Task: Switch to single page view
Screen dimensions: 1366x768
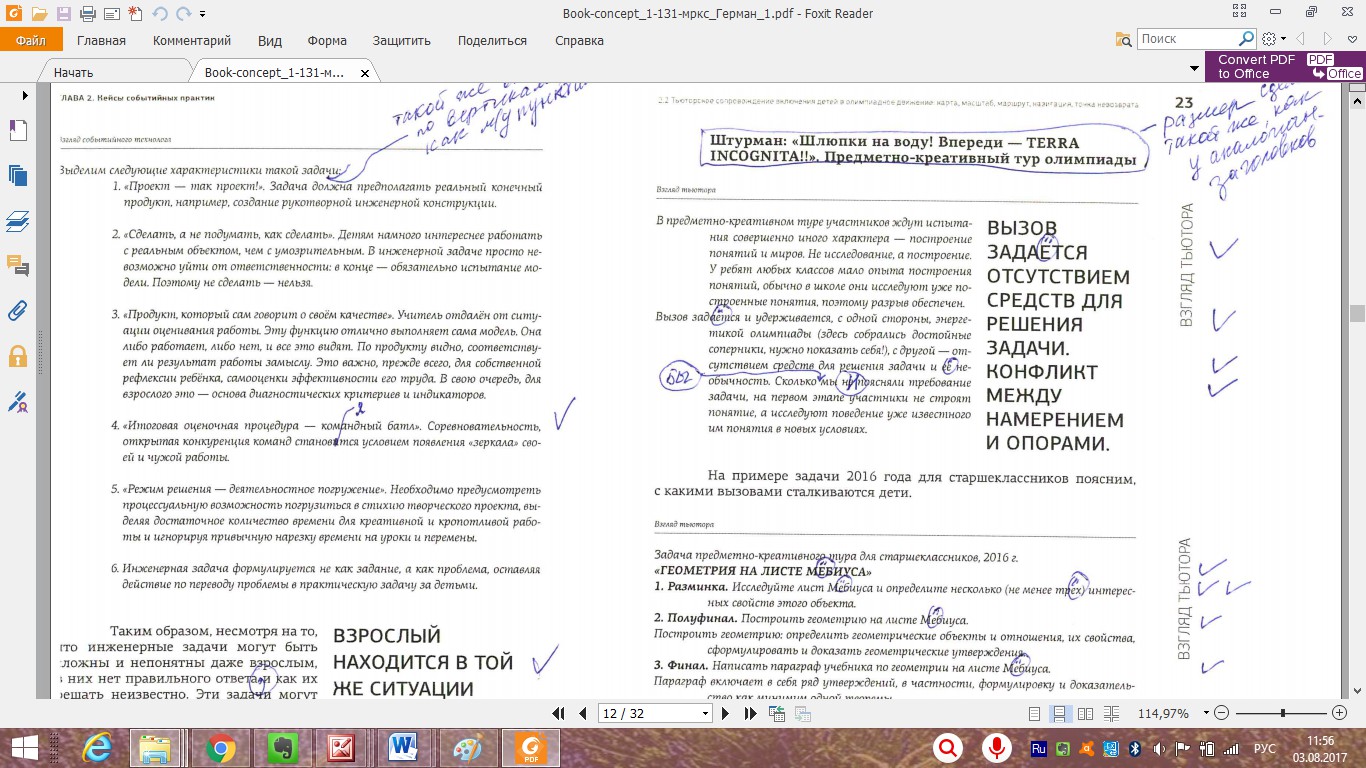Action: (1035, 713)
